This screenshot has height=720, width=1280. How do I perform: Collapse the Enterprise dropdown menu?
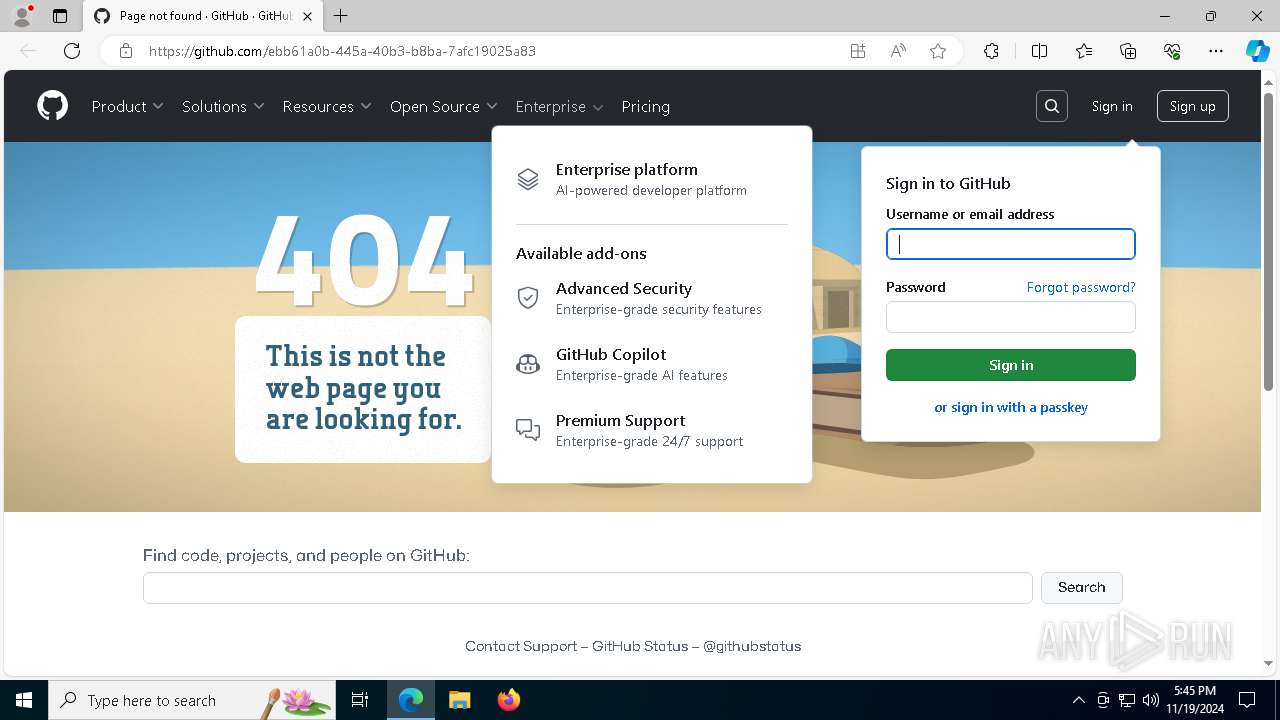click(x=560, y=106)
